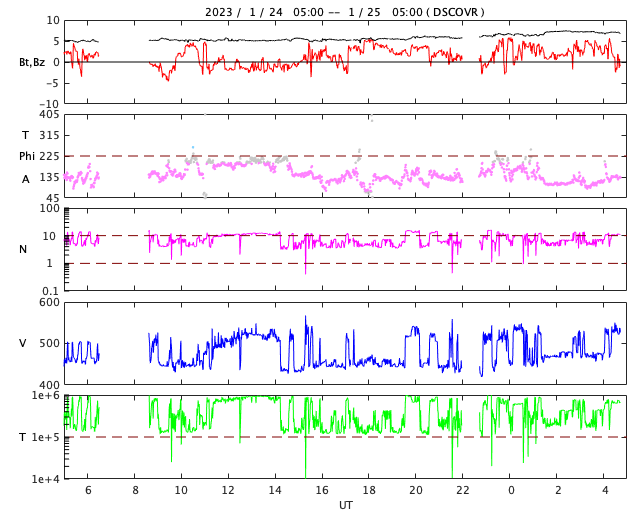Click the '-5' Bz tick label
The height and width of the screenshot is (512, 640).
tap(53, 83)
